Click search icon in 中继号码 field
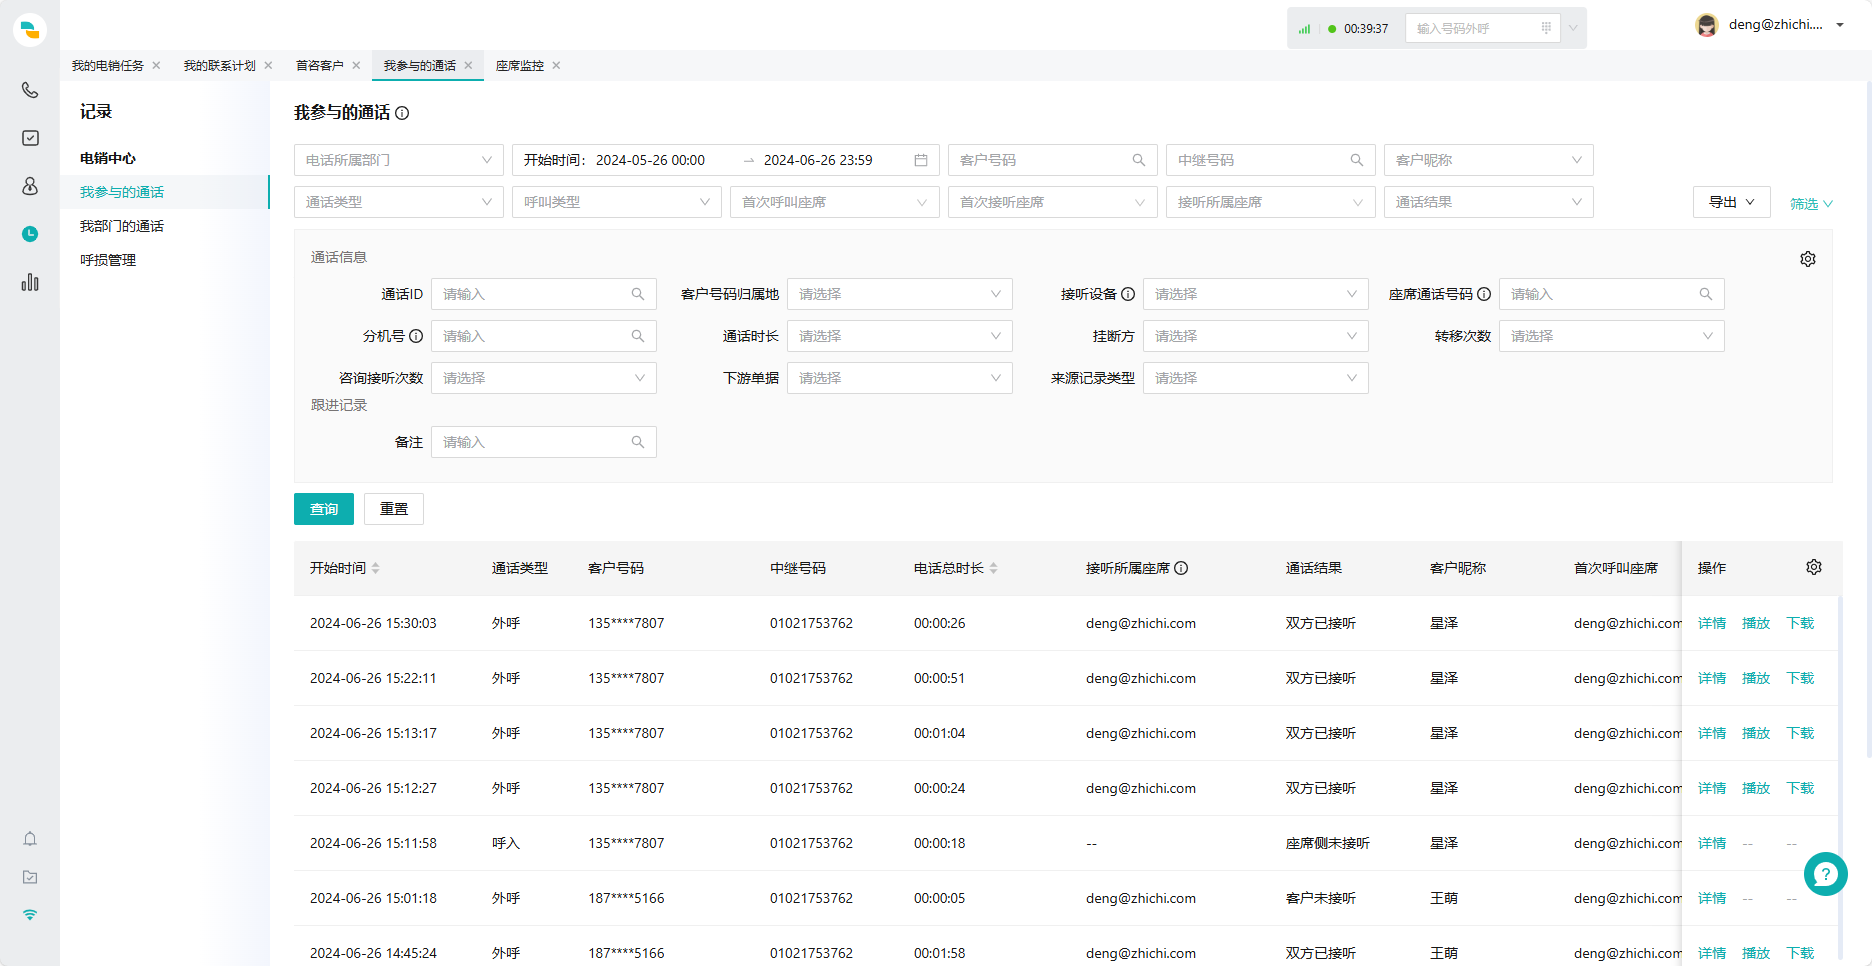 (x=1357, y=160)
